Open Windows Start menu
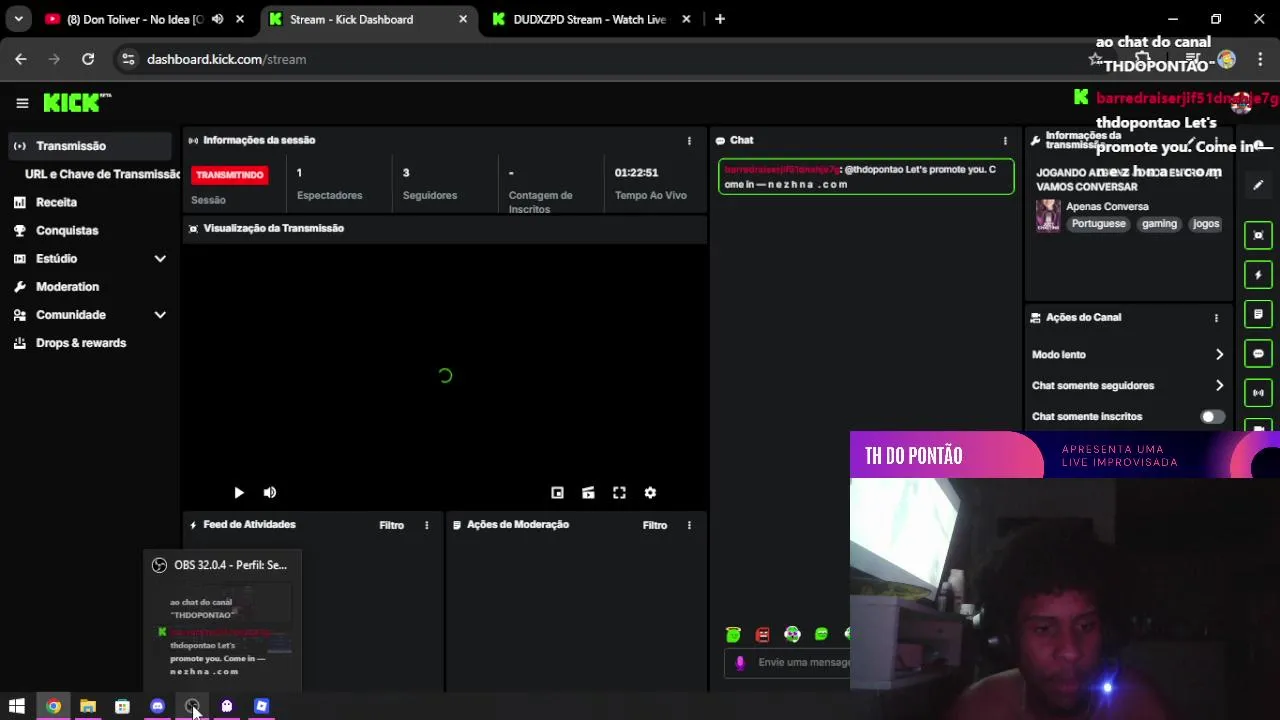 tap(17, 707)
